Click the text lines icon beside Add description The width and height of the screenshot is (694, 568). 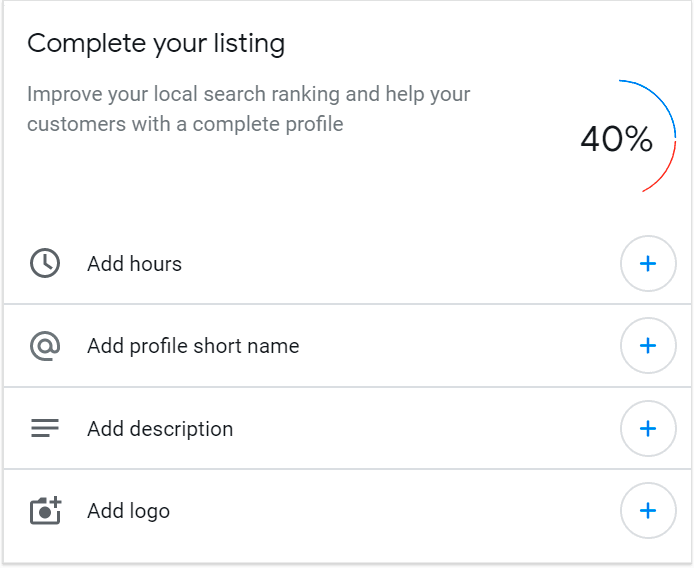point(45,428)
